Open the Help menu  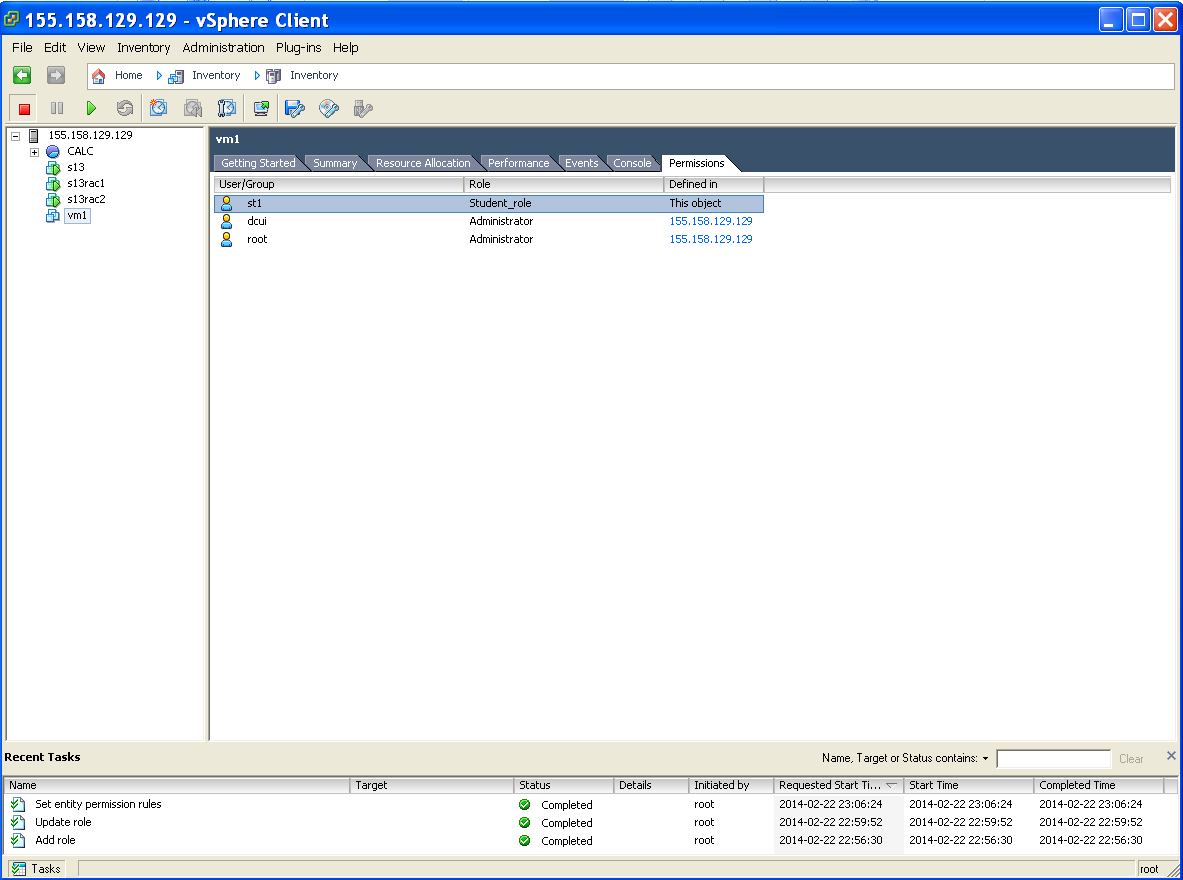(346, 48)
